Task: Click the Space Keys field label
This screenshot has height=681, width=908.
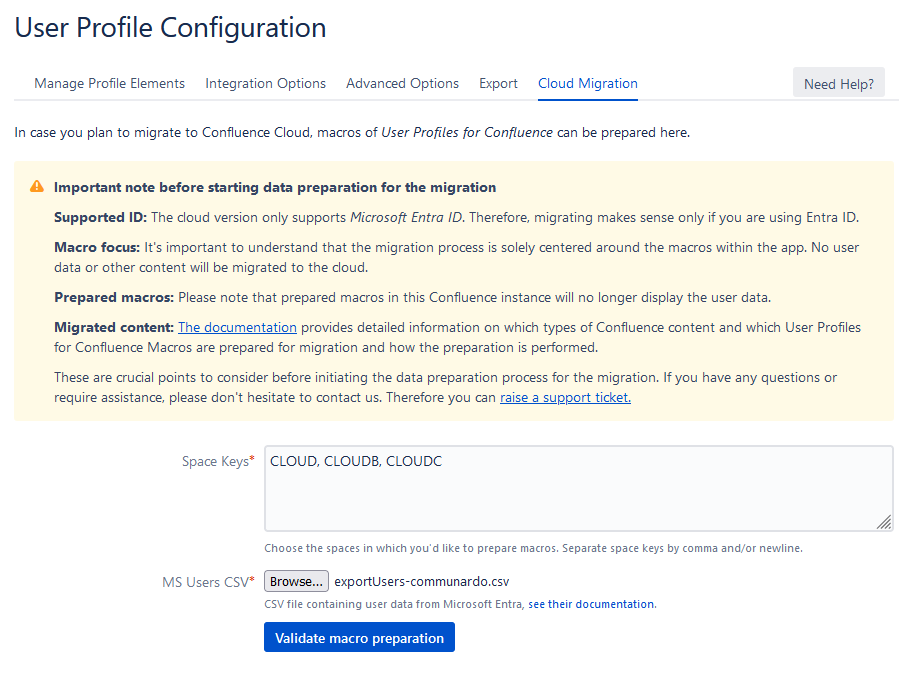Action: pyautogui.click(x=217, y=461)
